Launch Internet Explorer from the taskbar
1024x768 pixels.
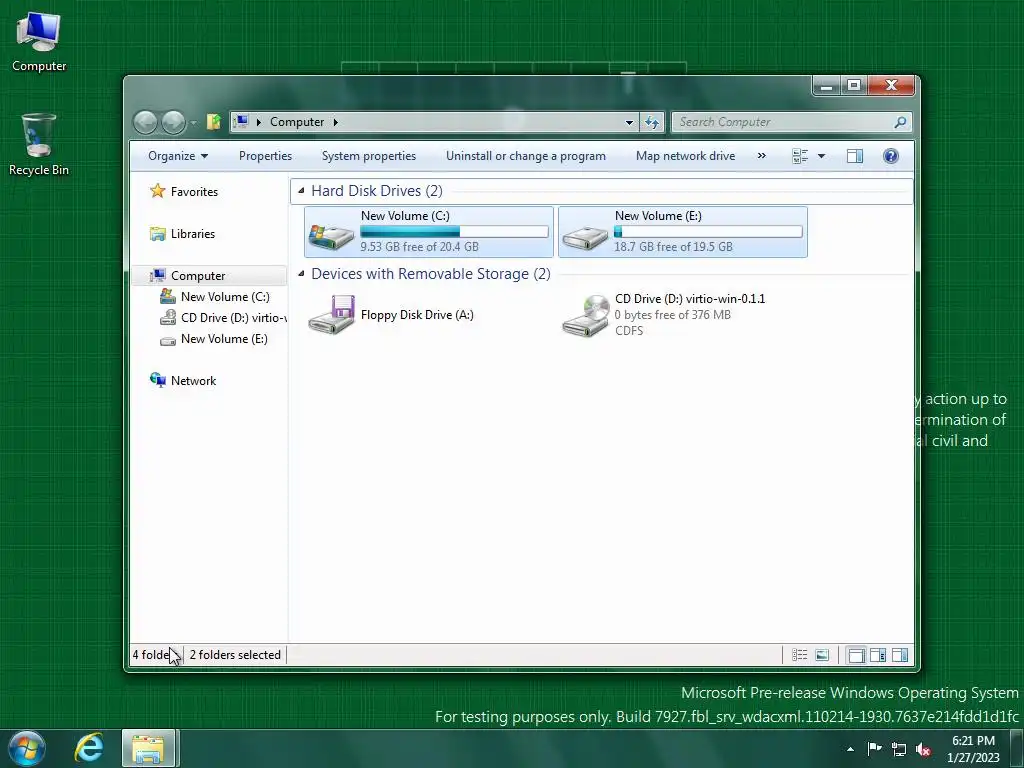coord(89,748)
